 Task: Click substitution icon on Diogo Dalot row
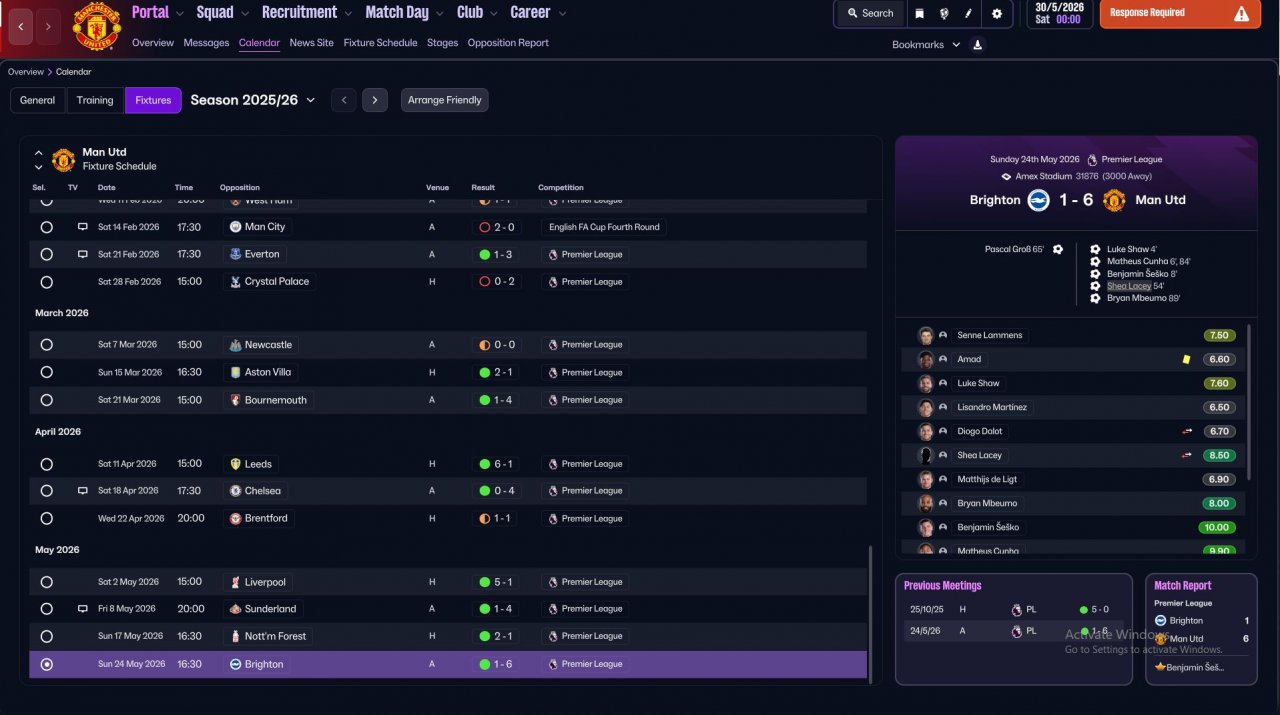[x=1187, y=431]
